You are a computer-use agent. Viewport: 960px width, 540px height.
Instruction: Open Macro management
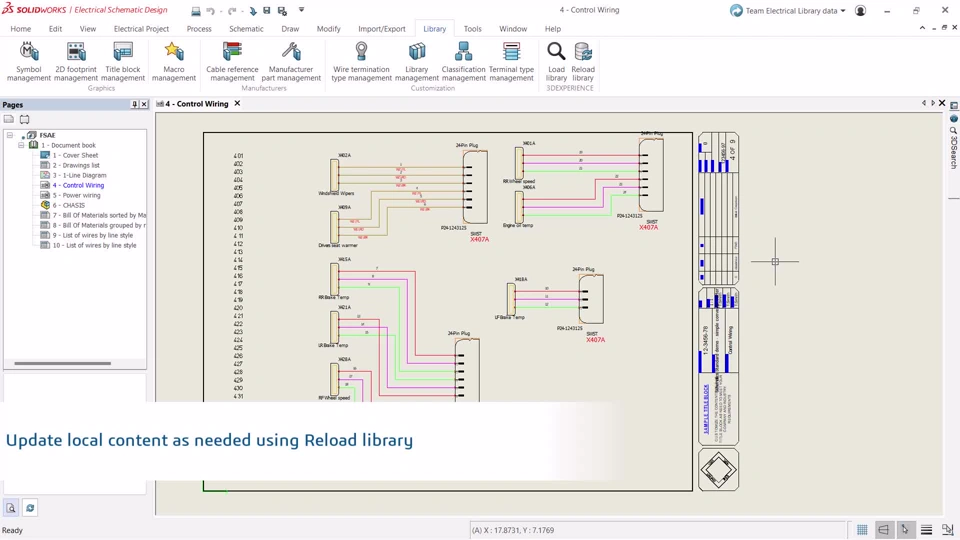point(174,61)
